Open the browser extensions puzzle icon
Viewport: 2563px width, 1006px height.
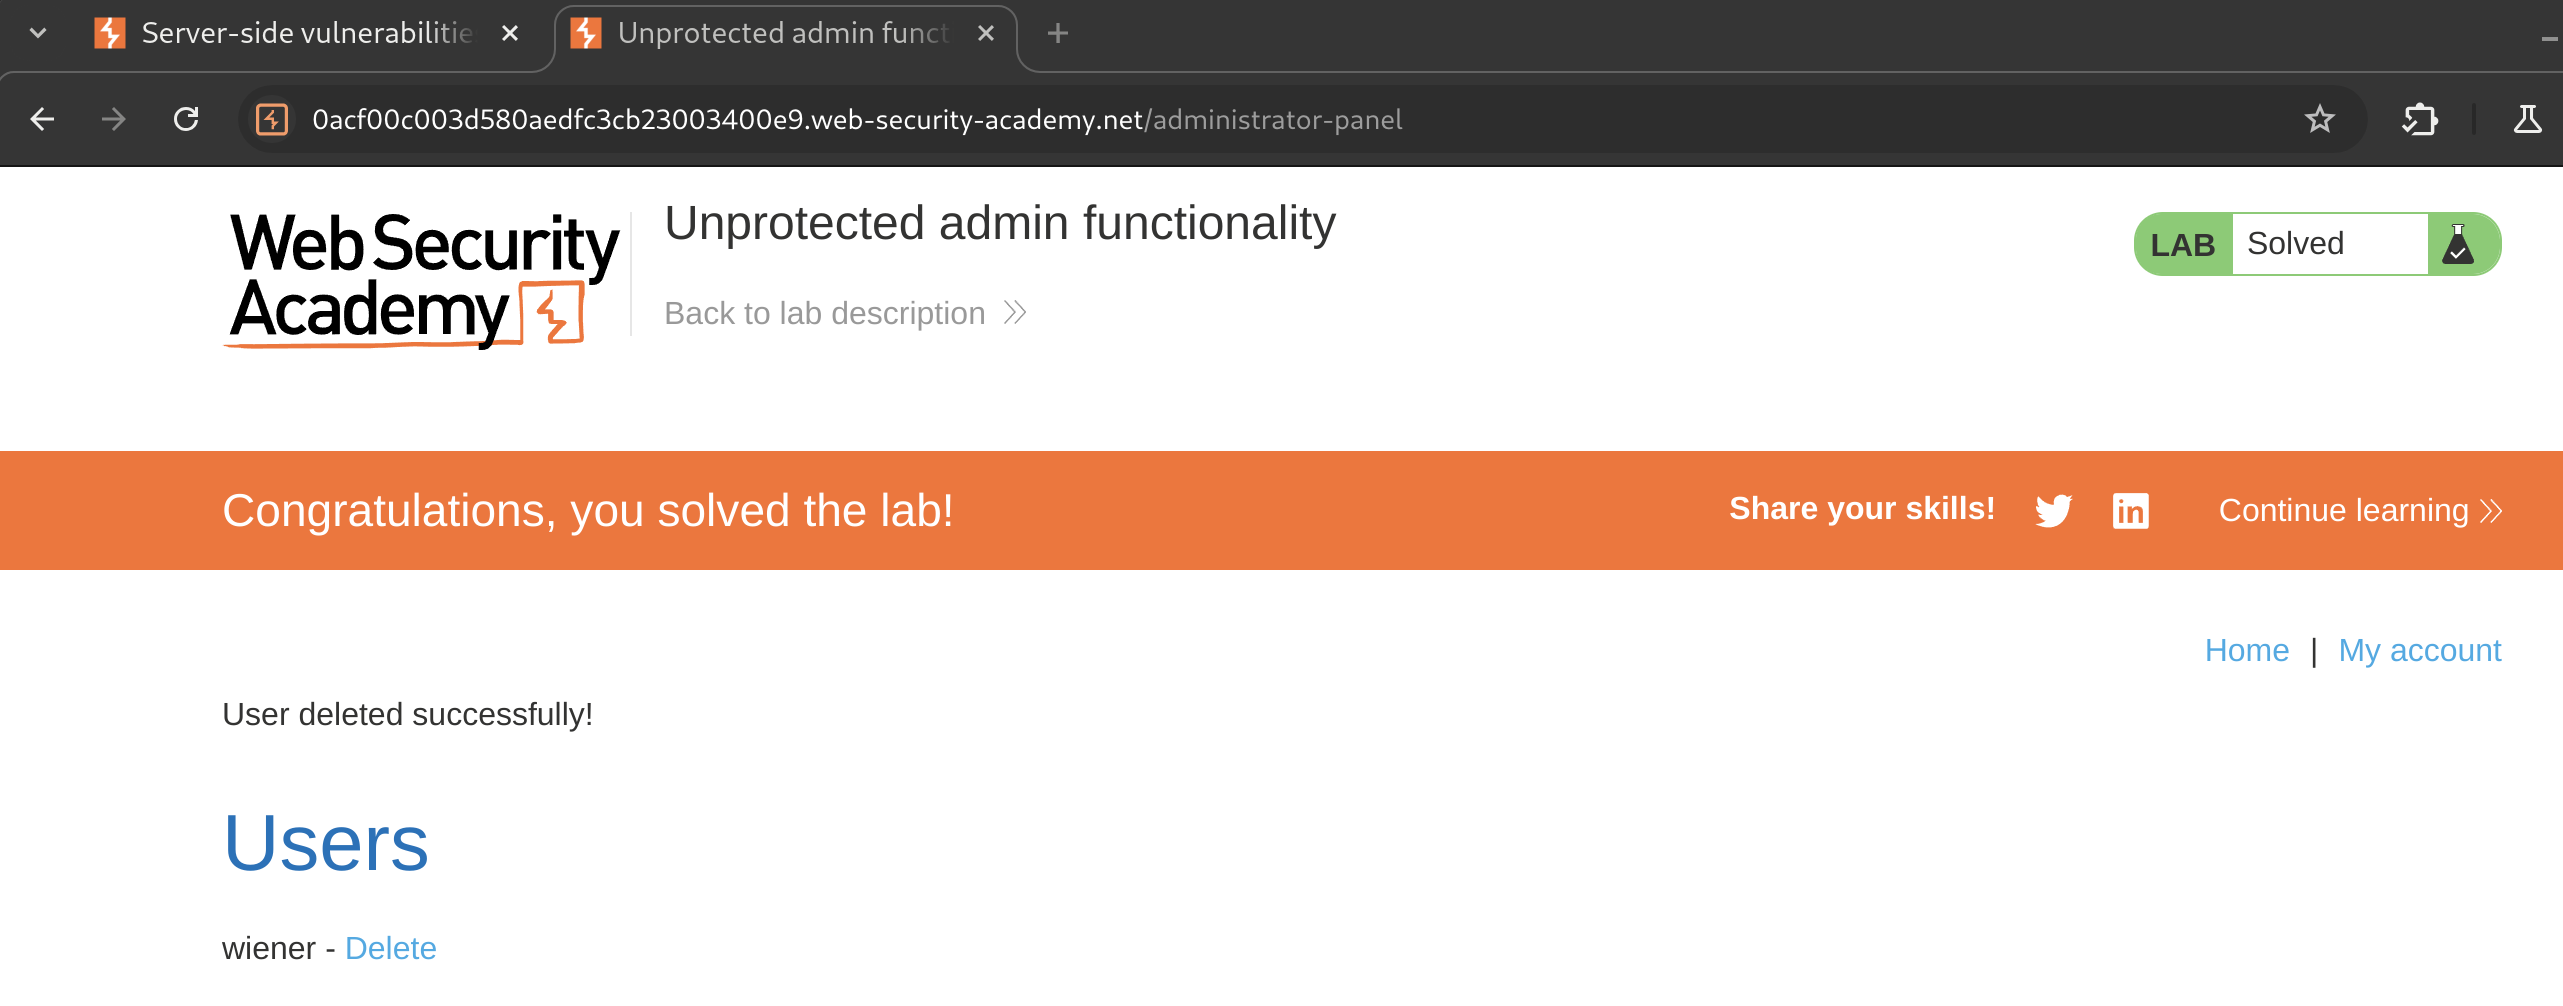pyautogui.click(x=2420, y=120)
